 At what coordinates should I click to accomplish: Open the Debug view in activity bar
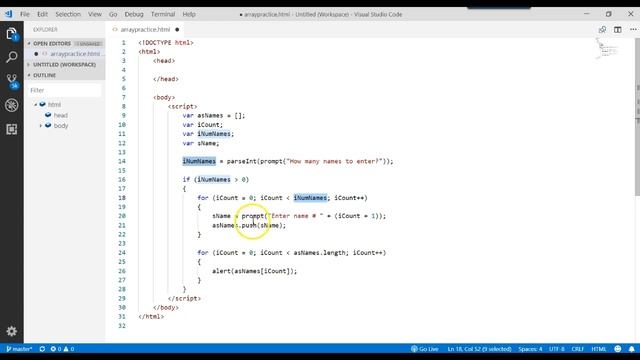coord(11,105)
